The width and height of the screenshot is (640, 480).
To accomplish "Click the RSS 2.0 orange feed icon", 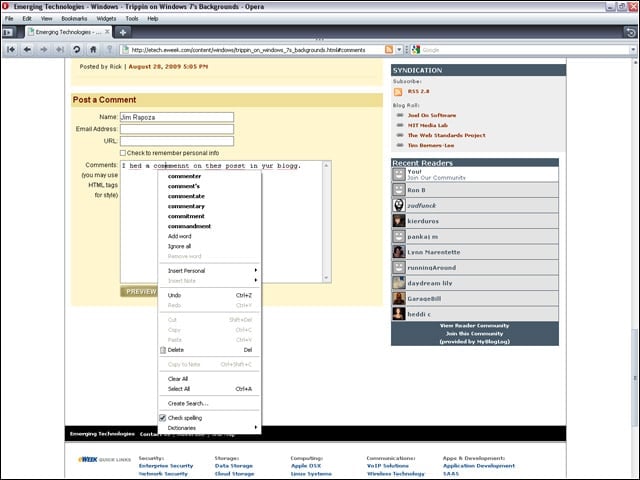I will pyautogui.click(x=398, y=92).
